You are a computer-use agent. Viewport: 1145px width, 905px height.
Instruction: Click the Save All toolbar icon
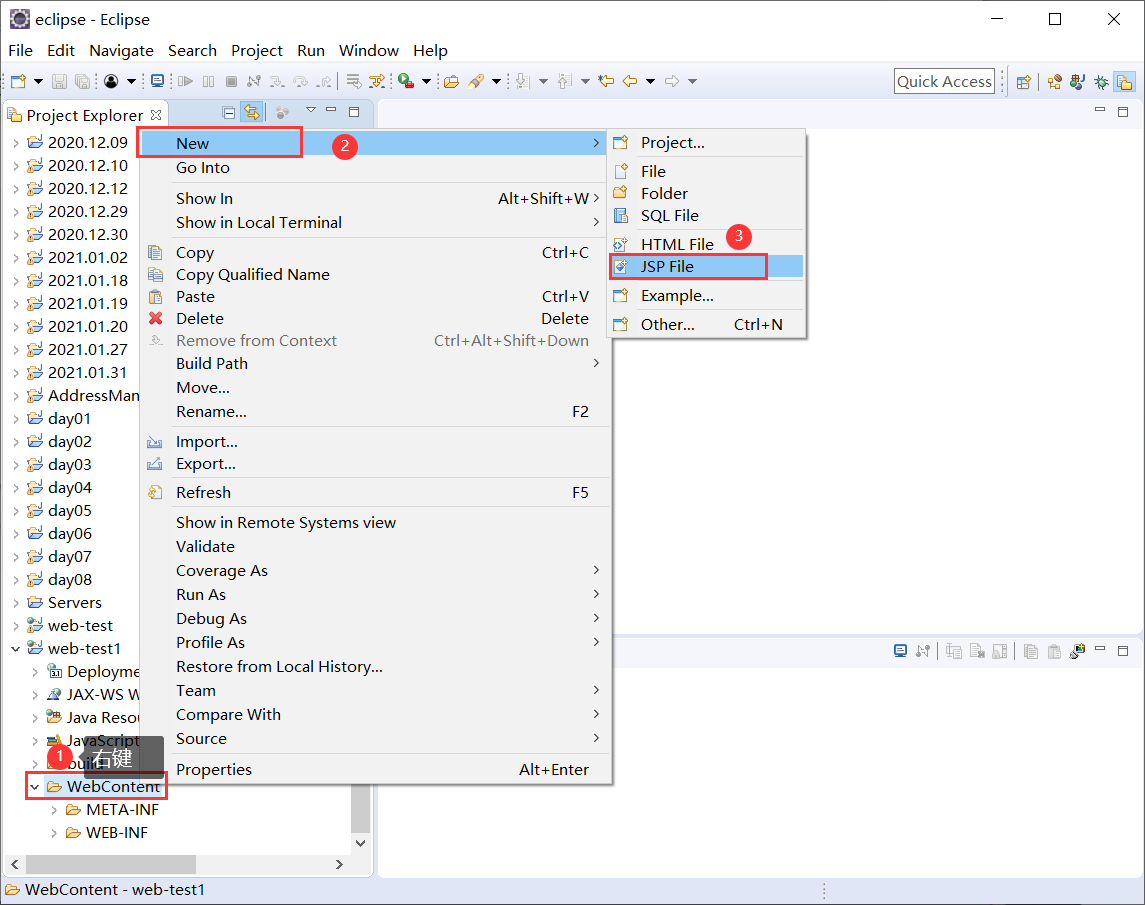(x=83, y=81)
